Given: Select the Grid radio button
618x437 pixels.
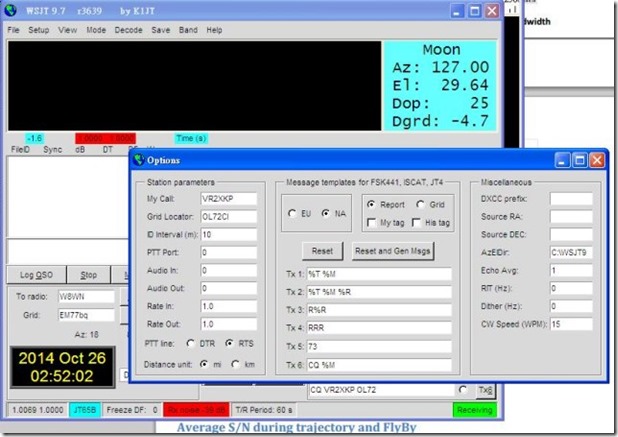Looking at the screenshot, I should (x=421, y=204).
